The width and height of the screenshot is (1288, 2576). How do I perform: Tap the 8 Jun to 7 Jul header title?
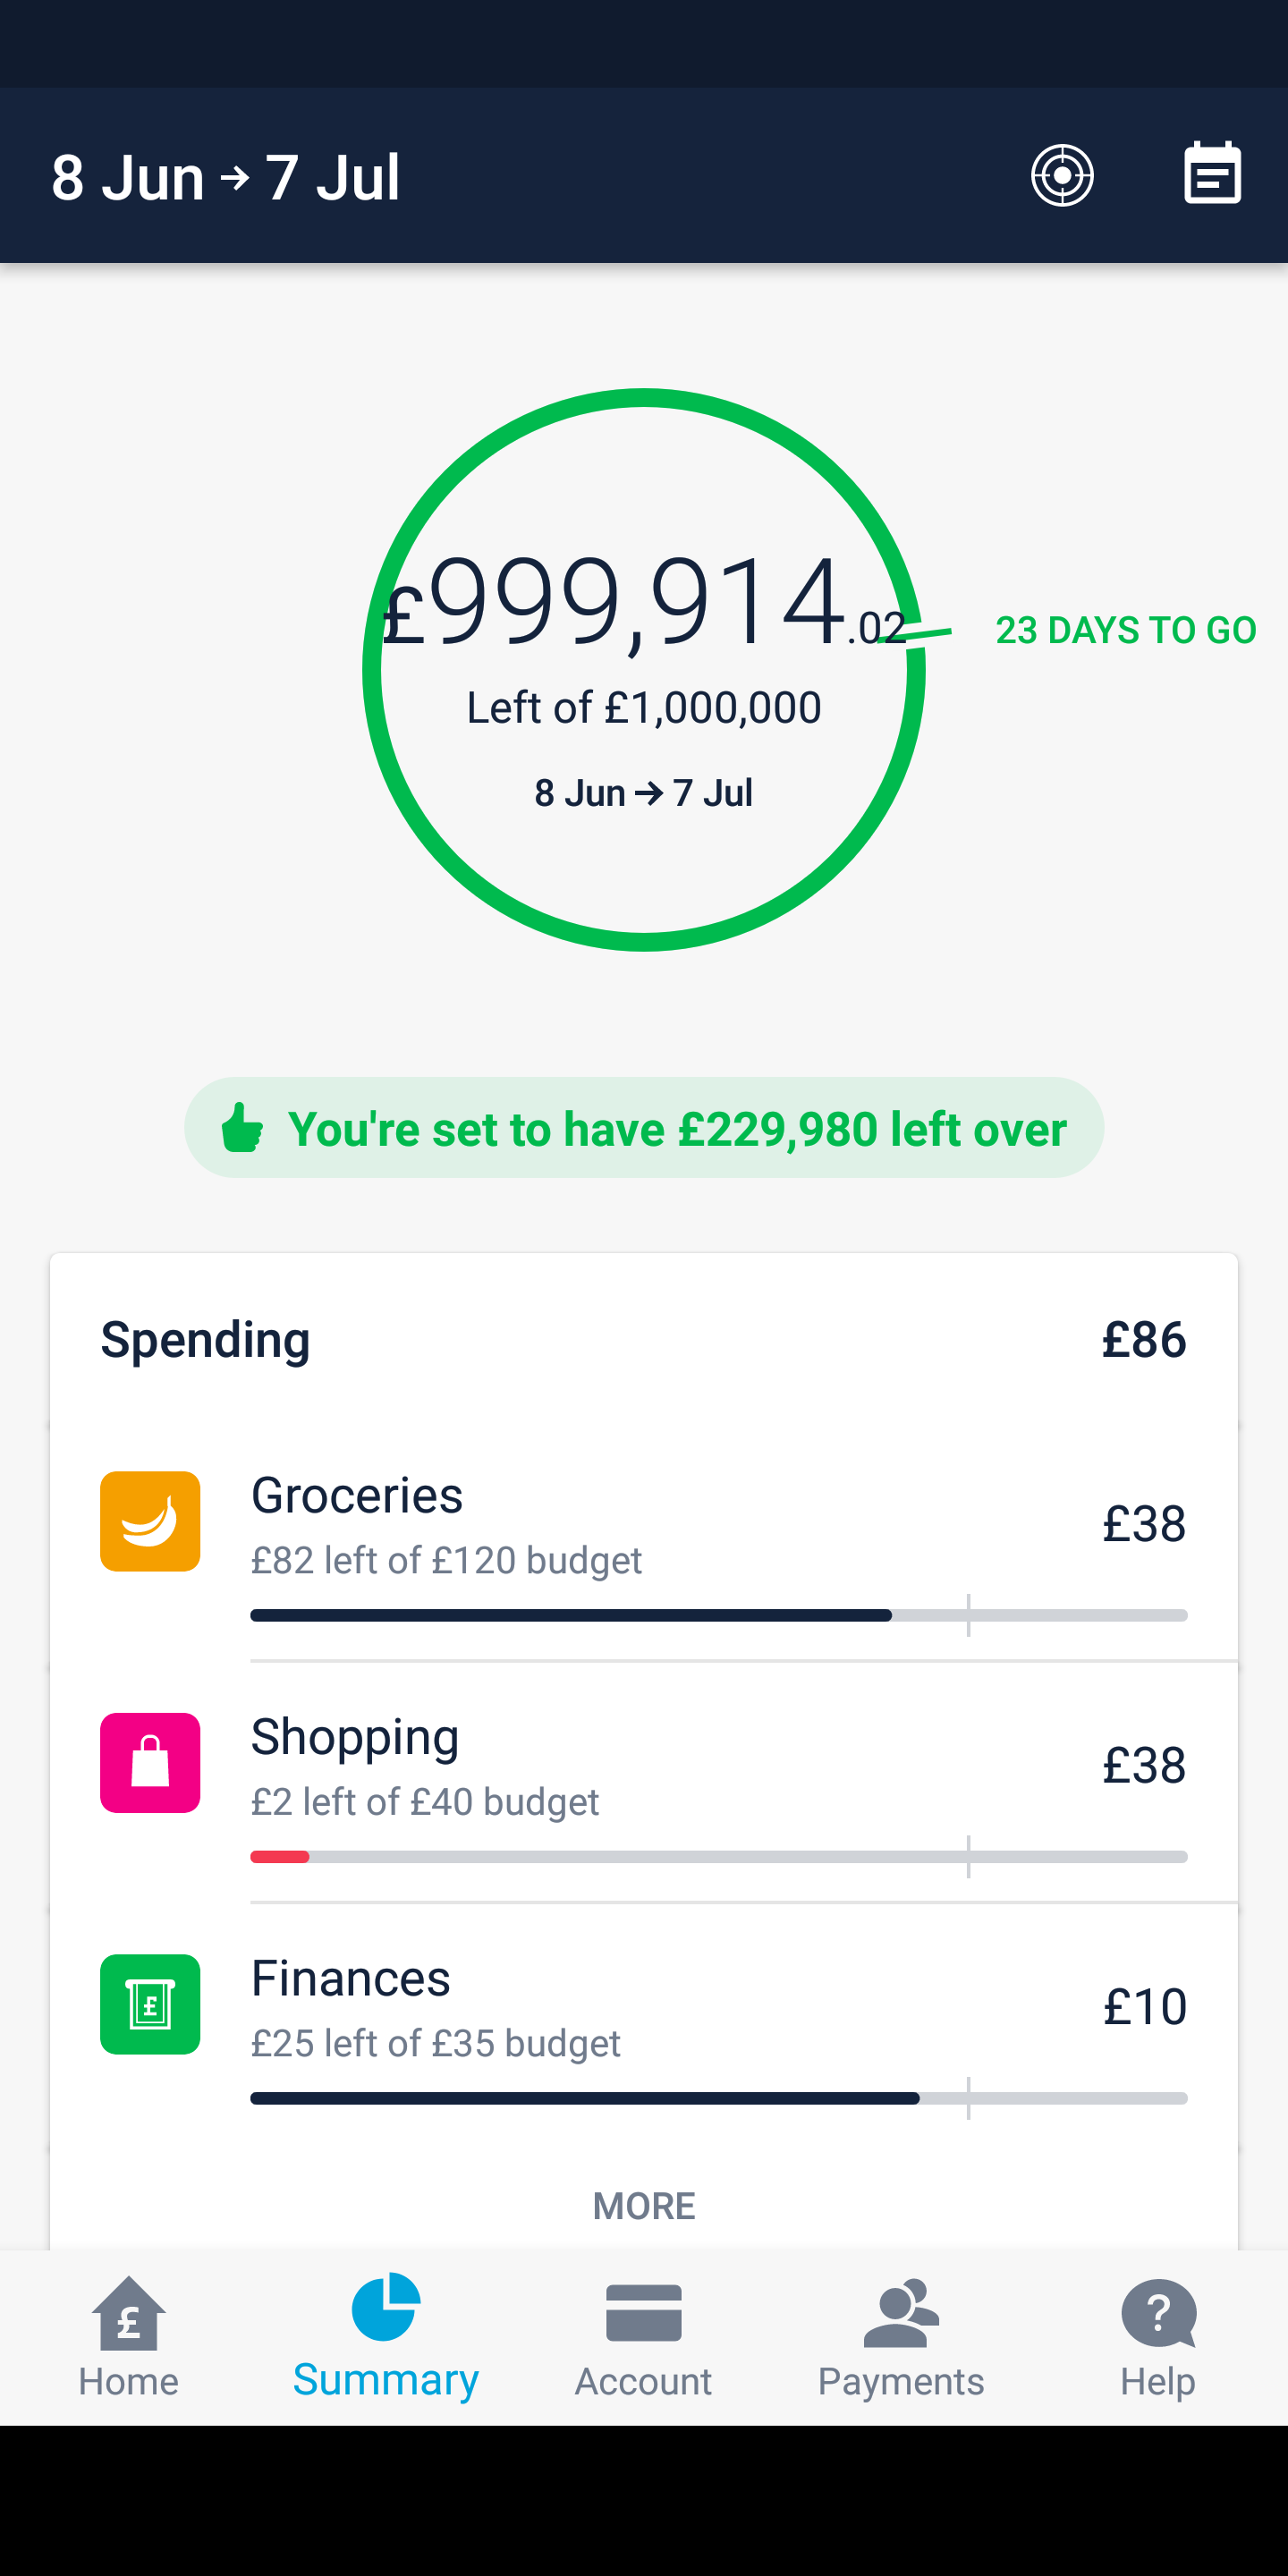tap(226, 178)
